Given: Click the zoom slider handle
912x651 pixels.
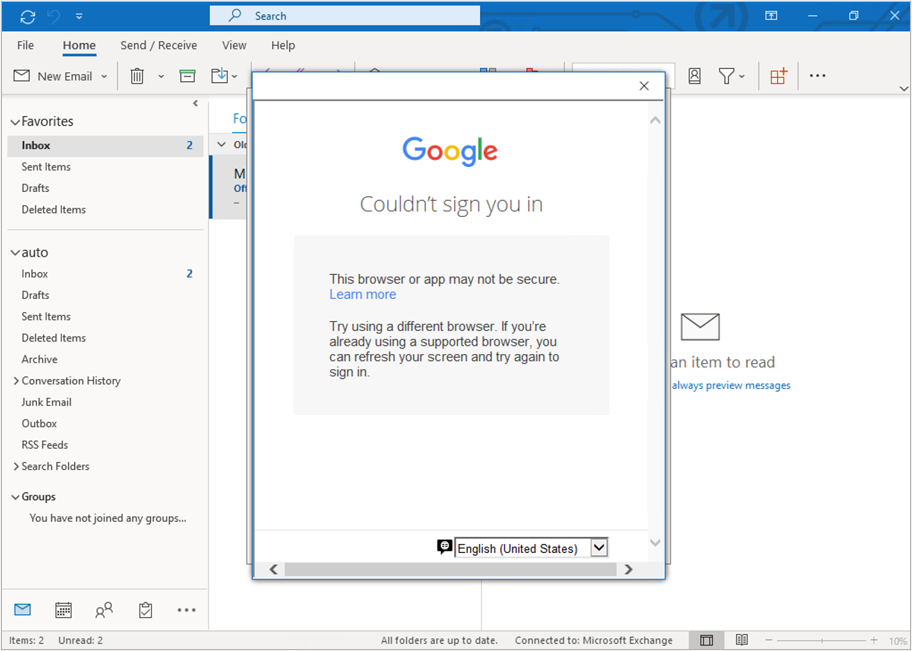Looking at the screenshot, I should pos(822,641).
